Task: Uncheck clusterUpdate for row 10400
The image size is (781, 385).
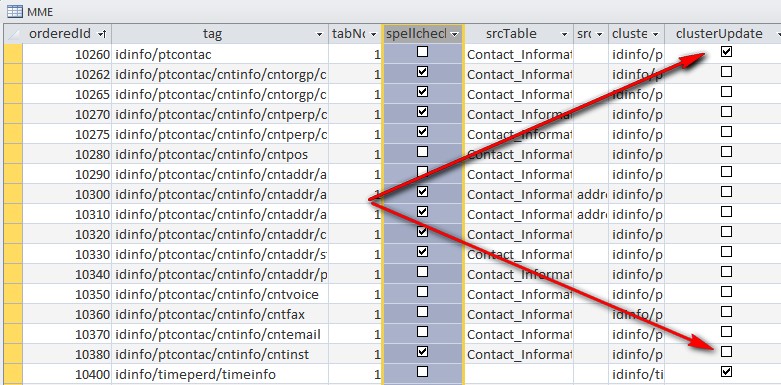Action: tap(726, 372)
